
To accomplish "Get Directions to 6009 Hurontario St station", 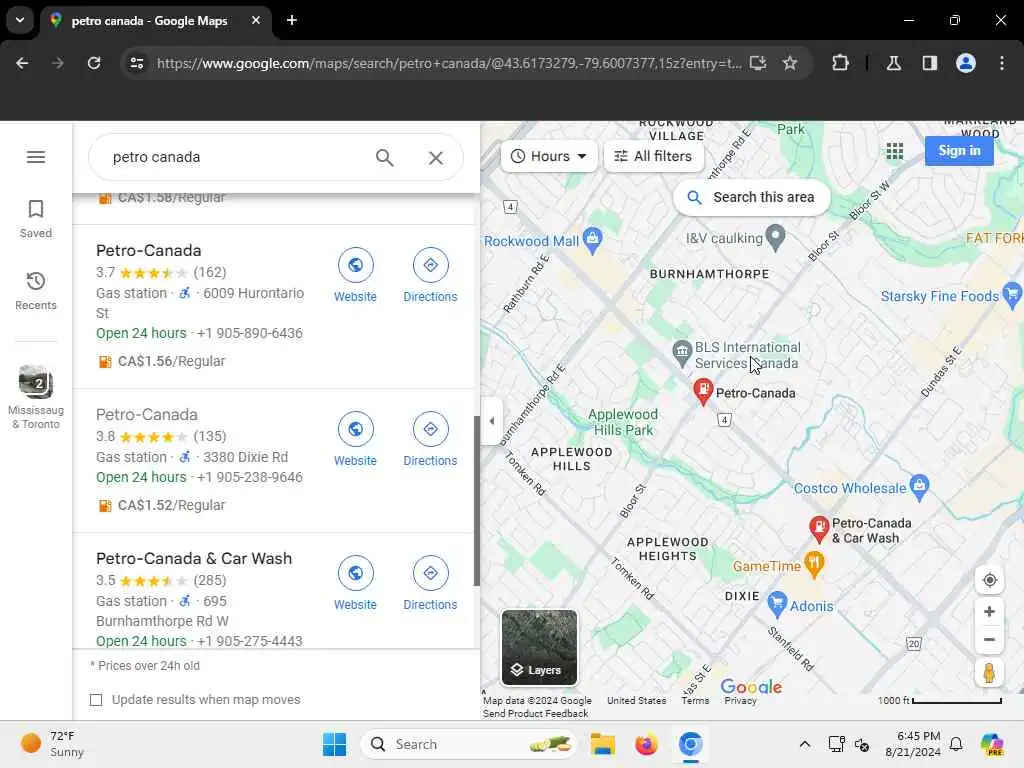I will pyautogui.click(x=430, y=275).
